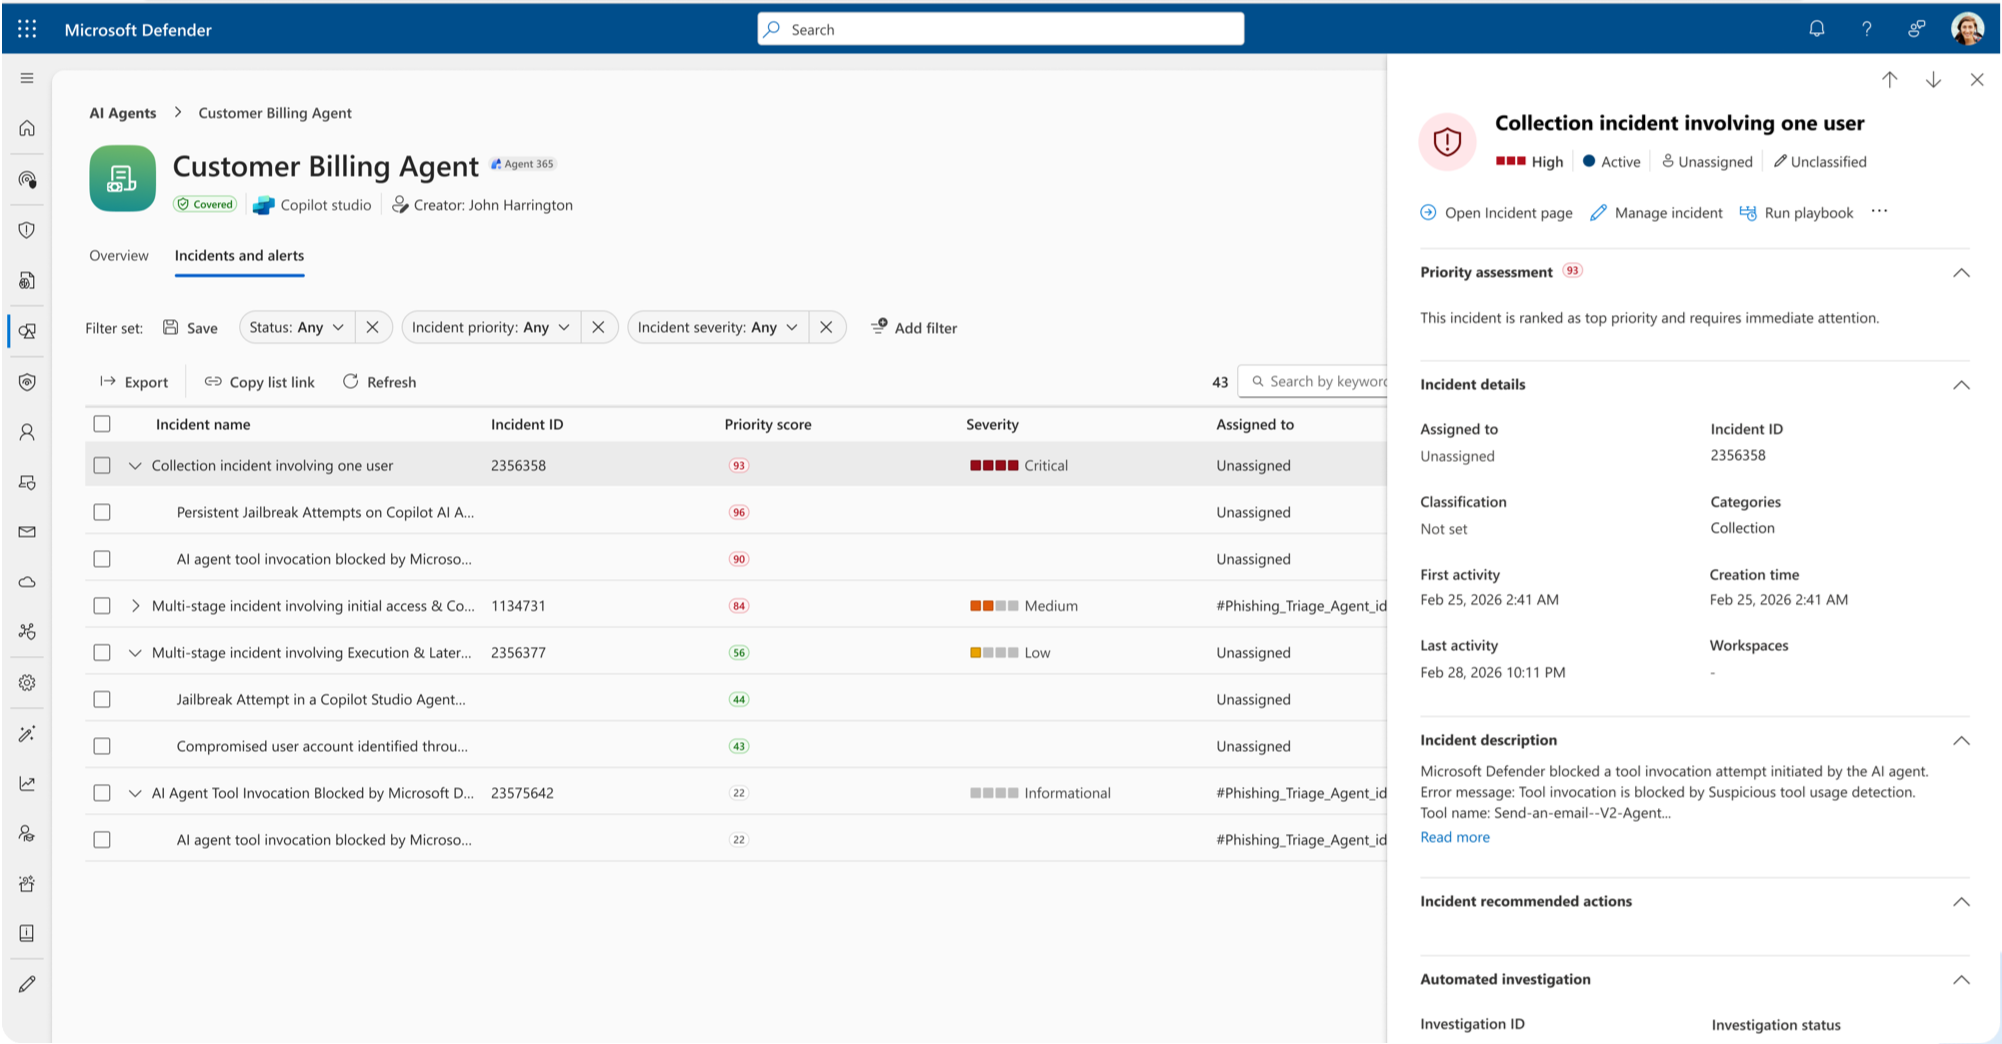Viewport: 2002px width, 1044px height.
Task: Click Read more in incident description
Action: click(x=1455, y=837)
